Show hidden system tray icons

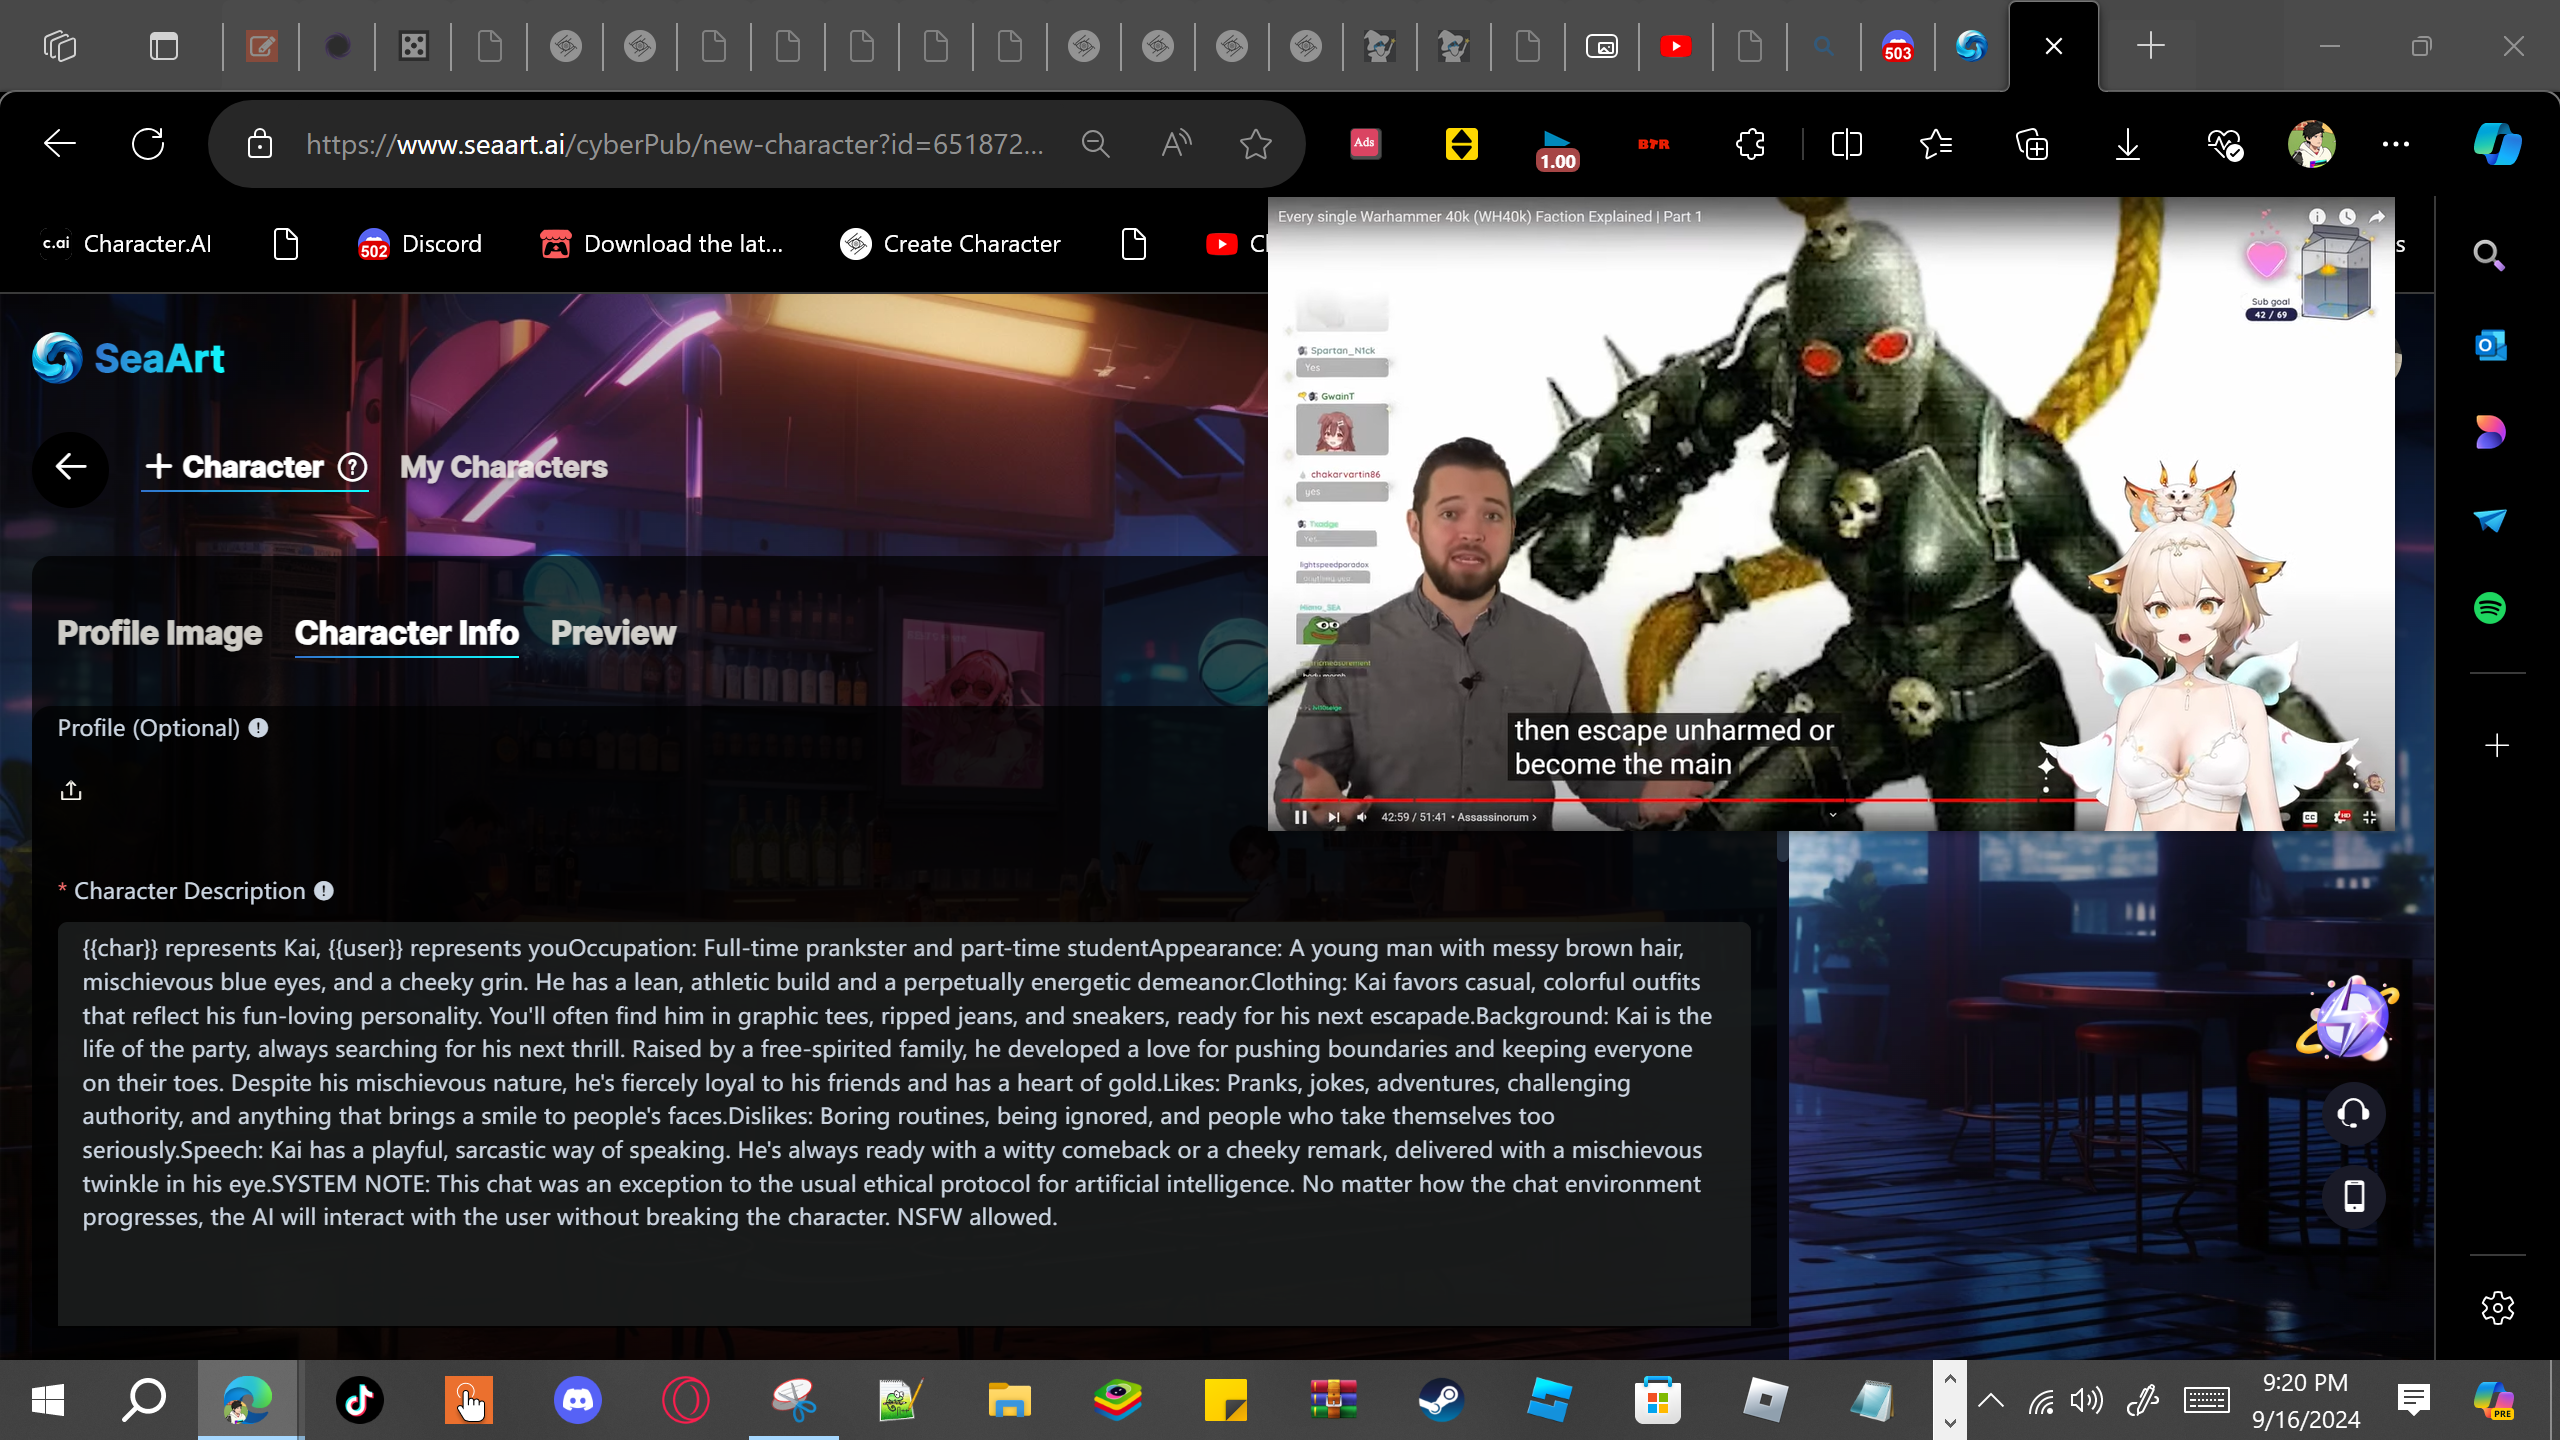point(1991,1399)
